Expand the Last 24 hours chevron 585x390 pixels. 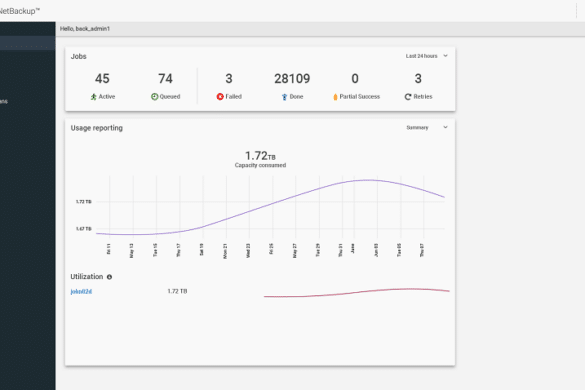[445, 56]
